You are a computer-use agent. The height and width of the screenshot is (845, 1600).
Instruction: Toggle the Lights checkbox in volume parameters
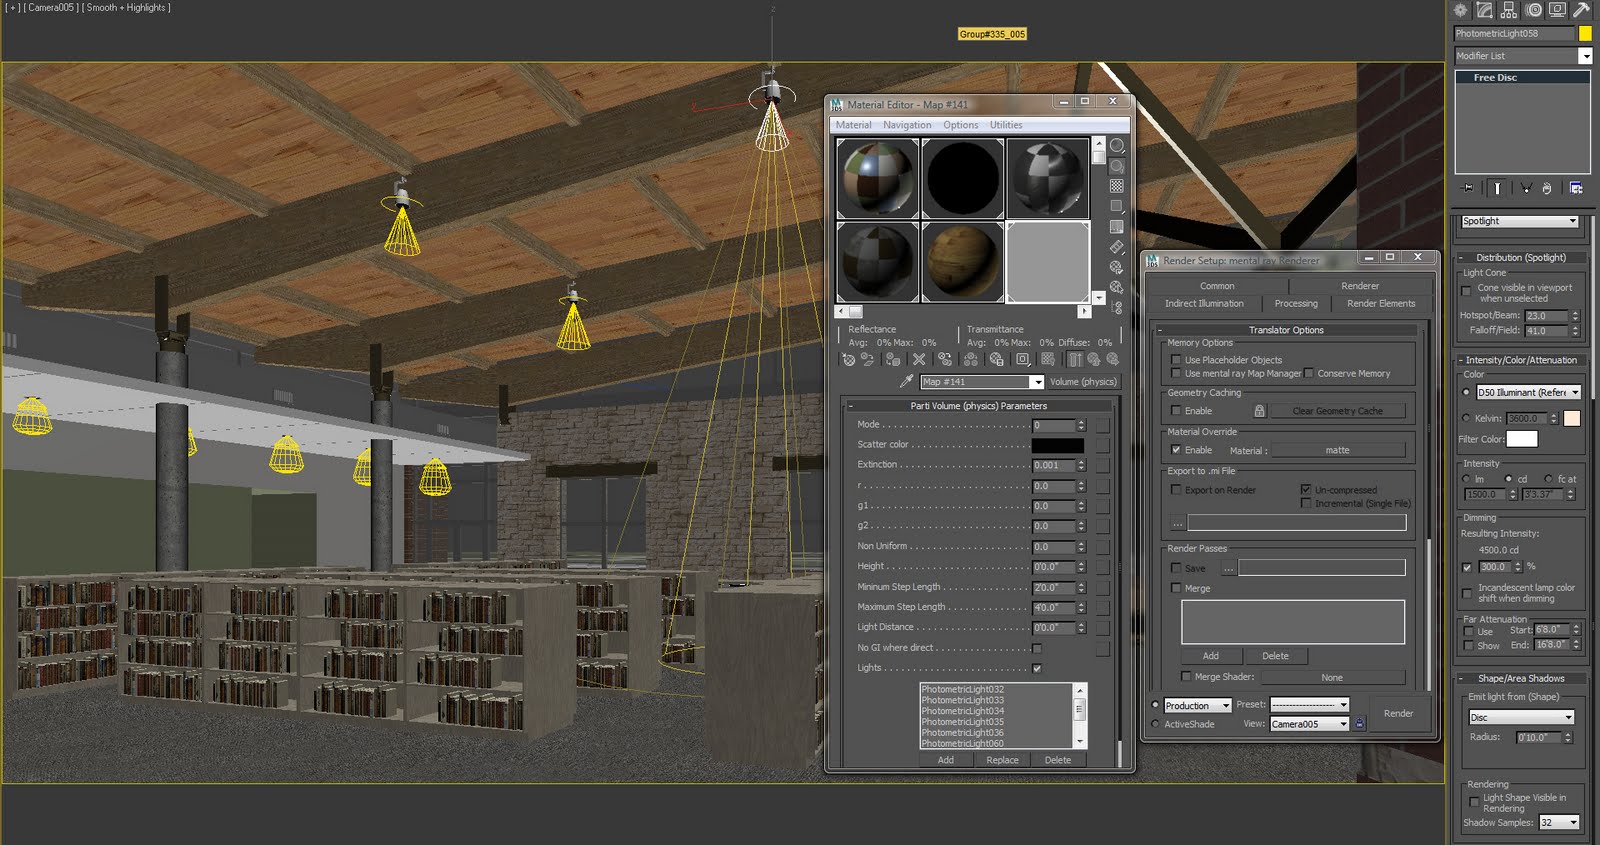[x=1037, y=668]
